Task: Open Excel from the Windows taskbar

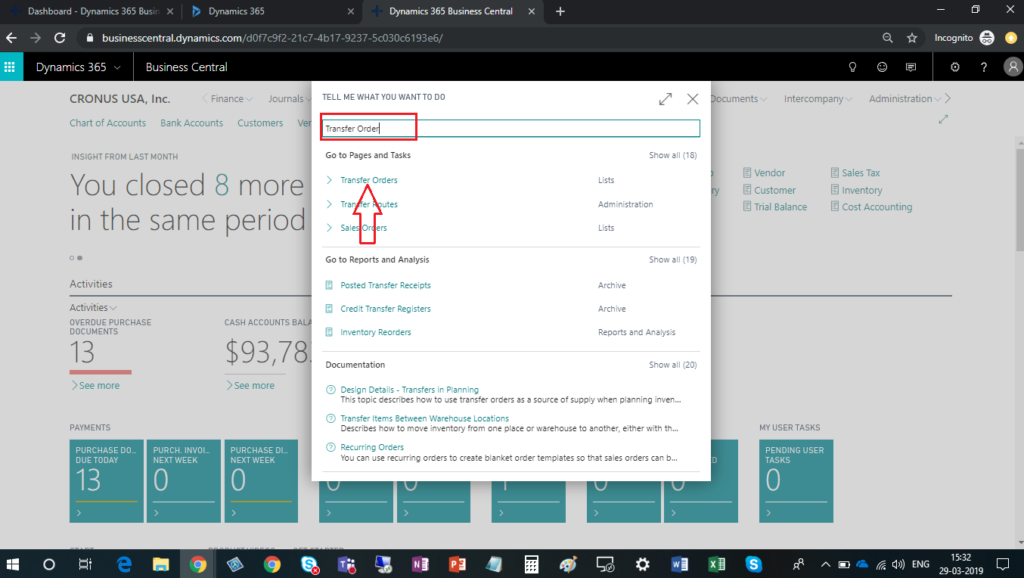Action: (716, 564)
